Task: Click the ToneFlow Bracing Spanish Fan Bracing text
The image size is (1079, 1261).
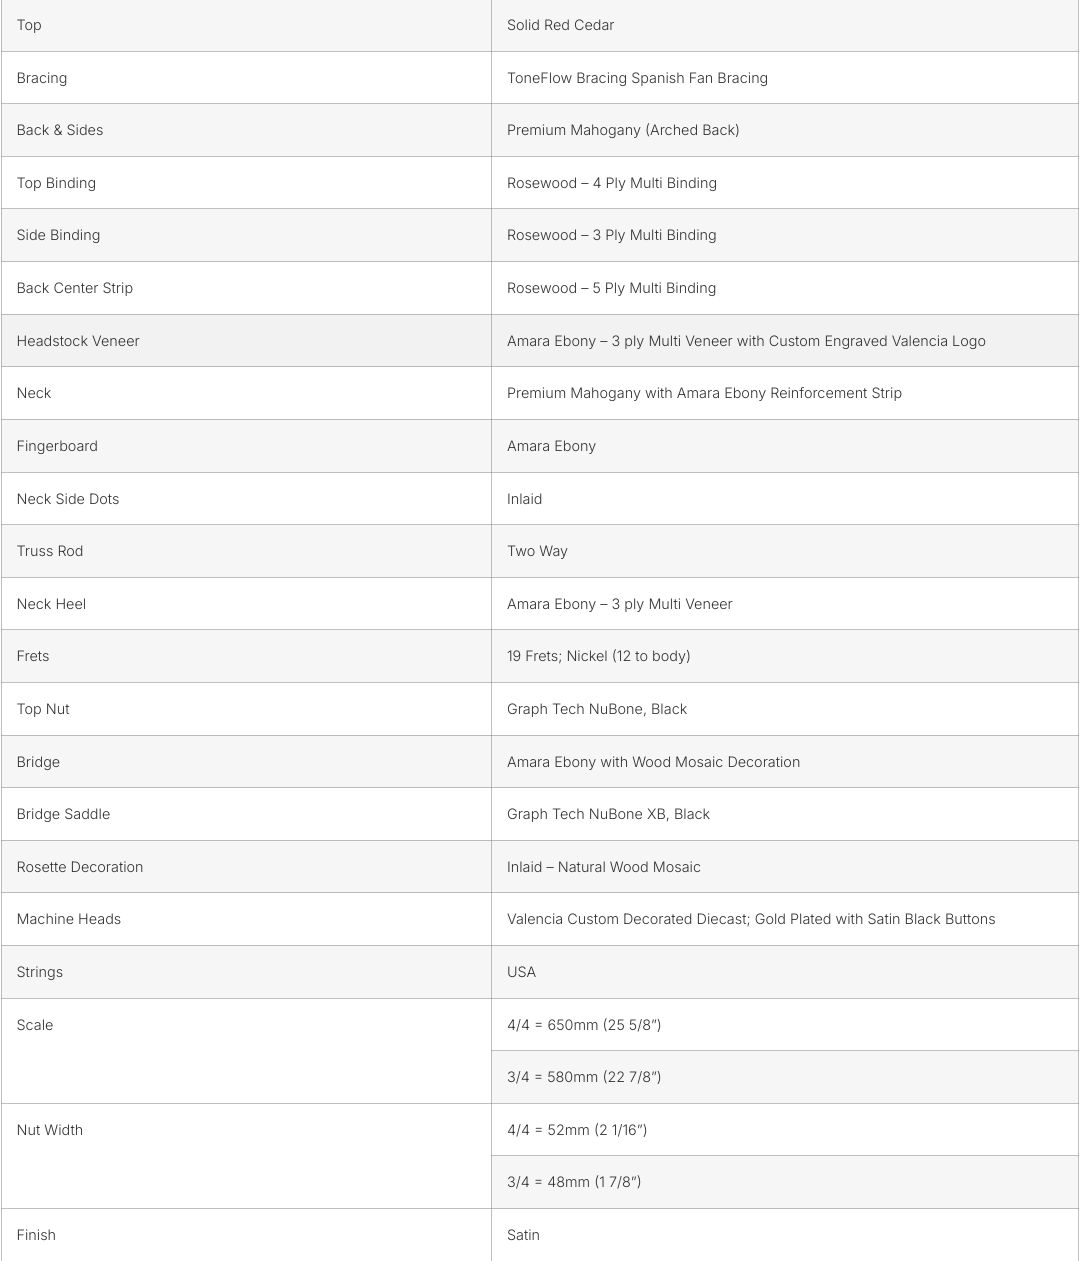Action: [637, 78]
